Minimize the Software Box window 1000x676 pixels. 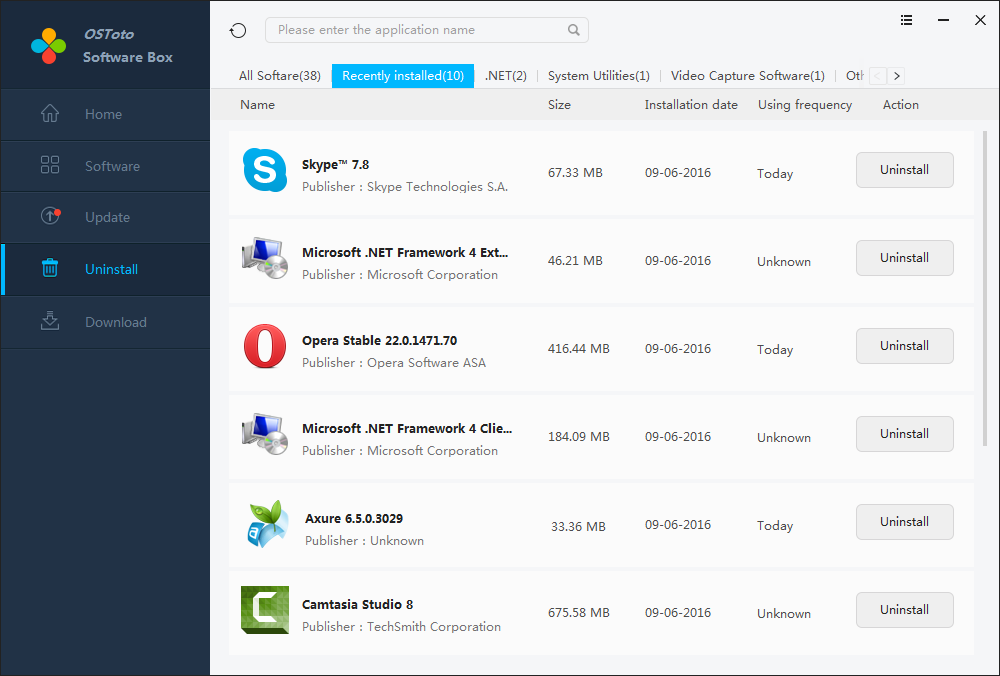[943, 20]
